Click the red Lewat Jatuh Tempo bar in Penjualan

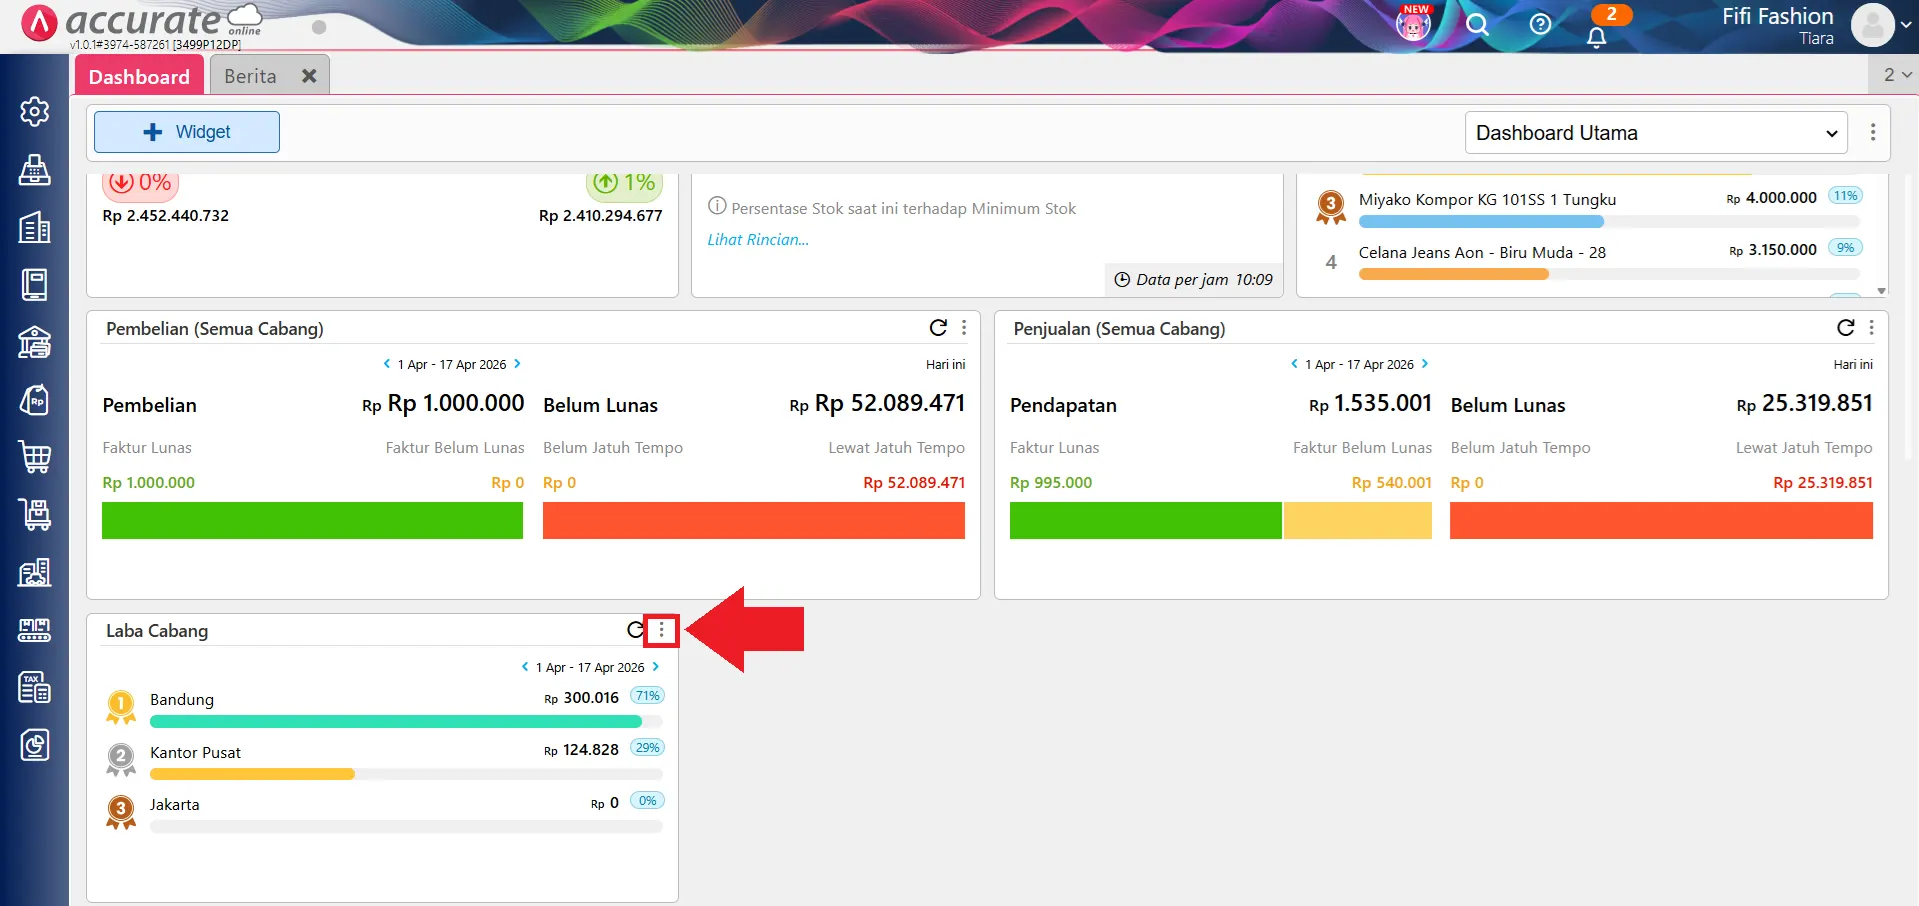click(1661, 520)
